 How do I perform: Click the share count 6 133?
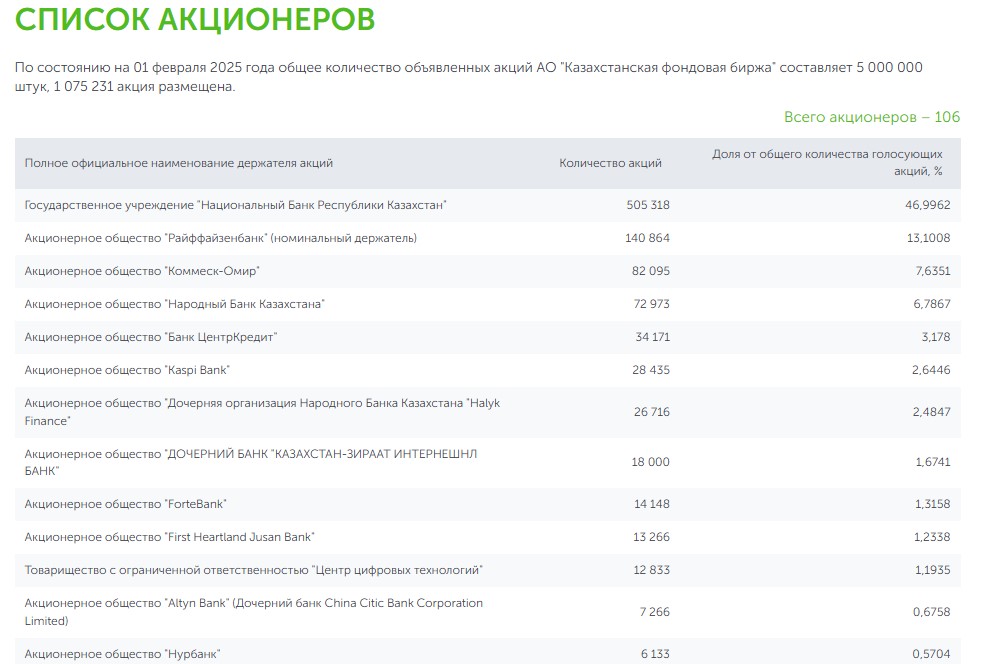tap(655, 655)
